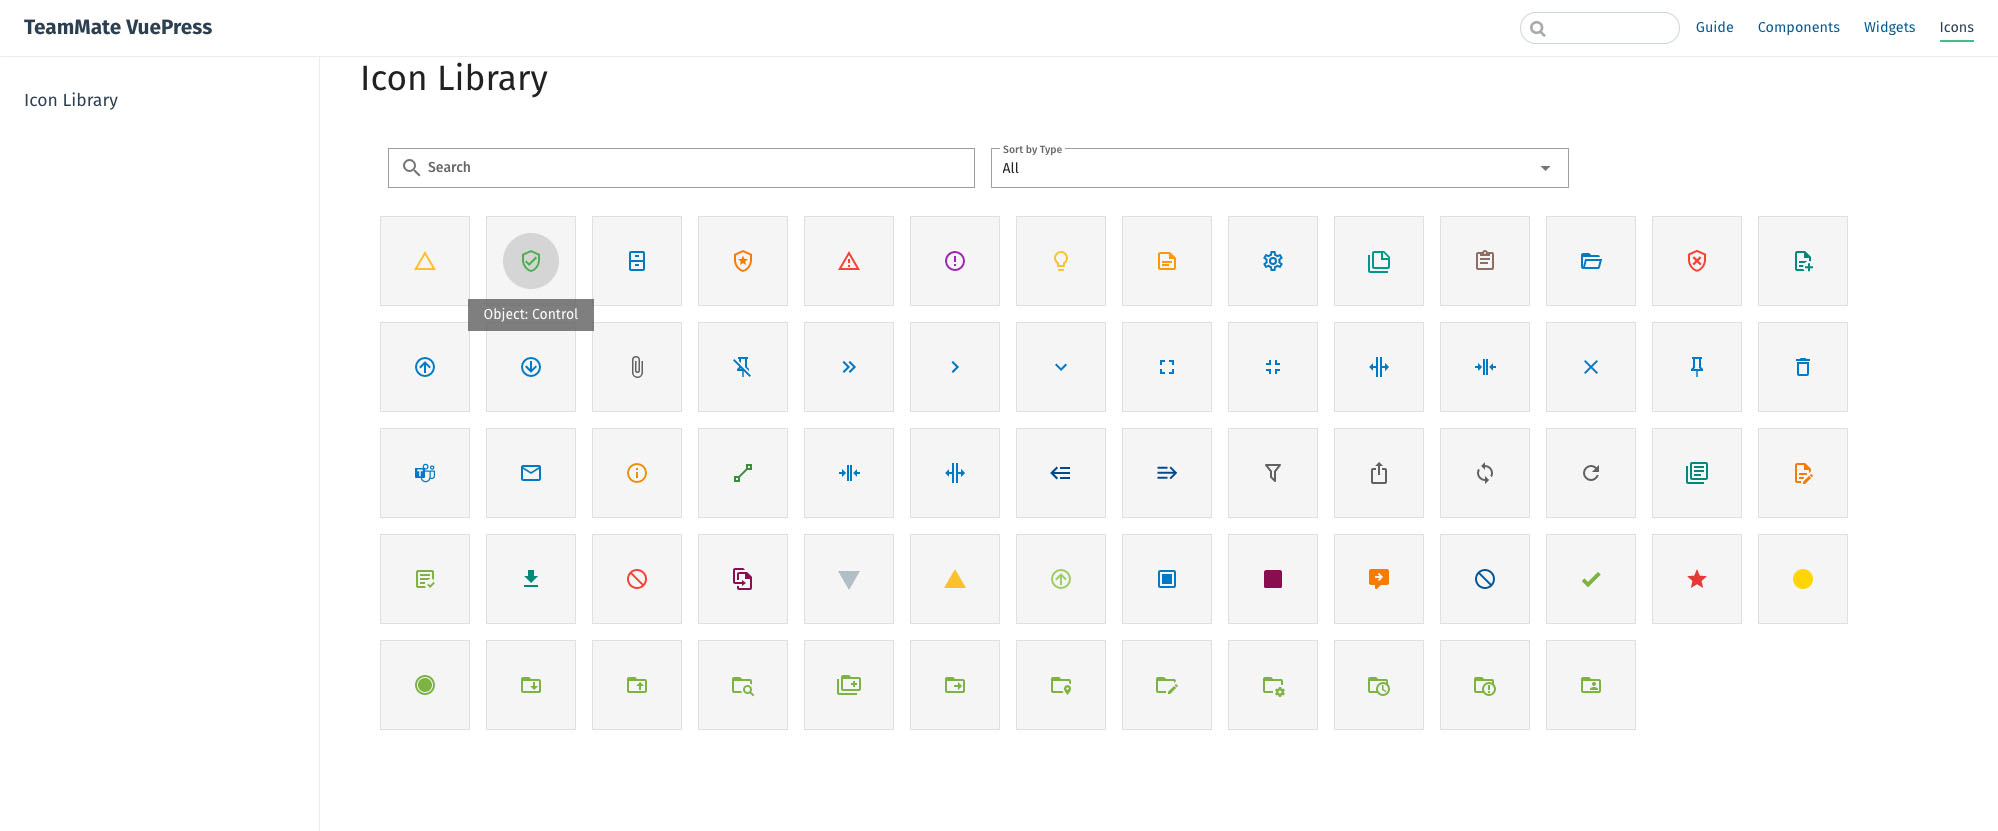This screenshot has width=1998, height=831.
Task: Click Icon Library in the sidebar
Action: coord(71,100)
